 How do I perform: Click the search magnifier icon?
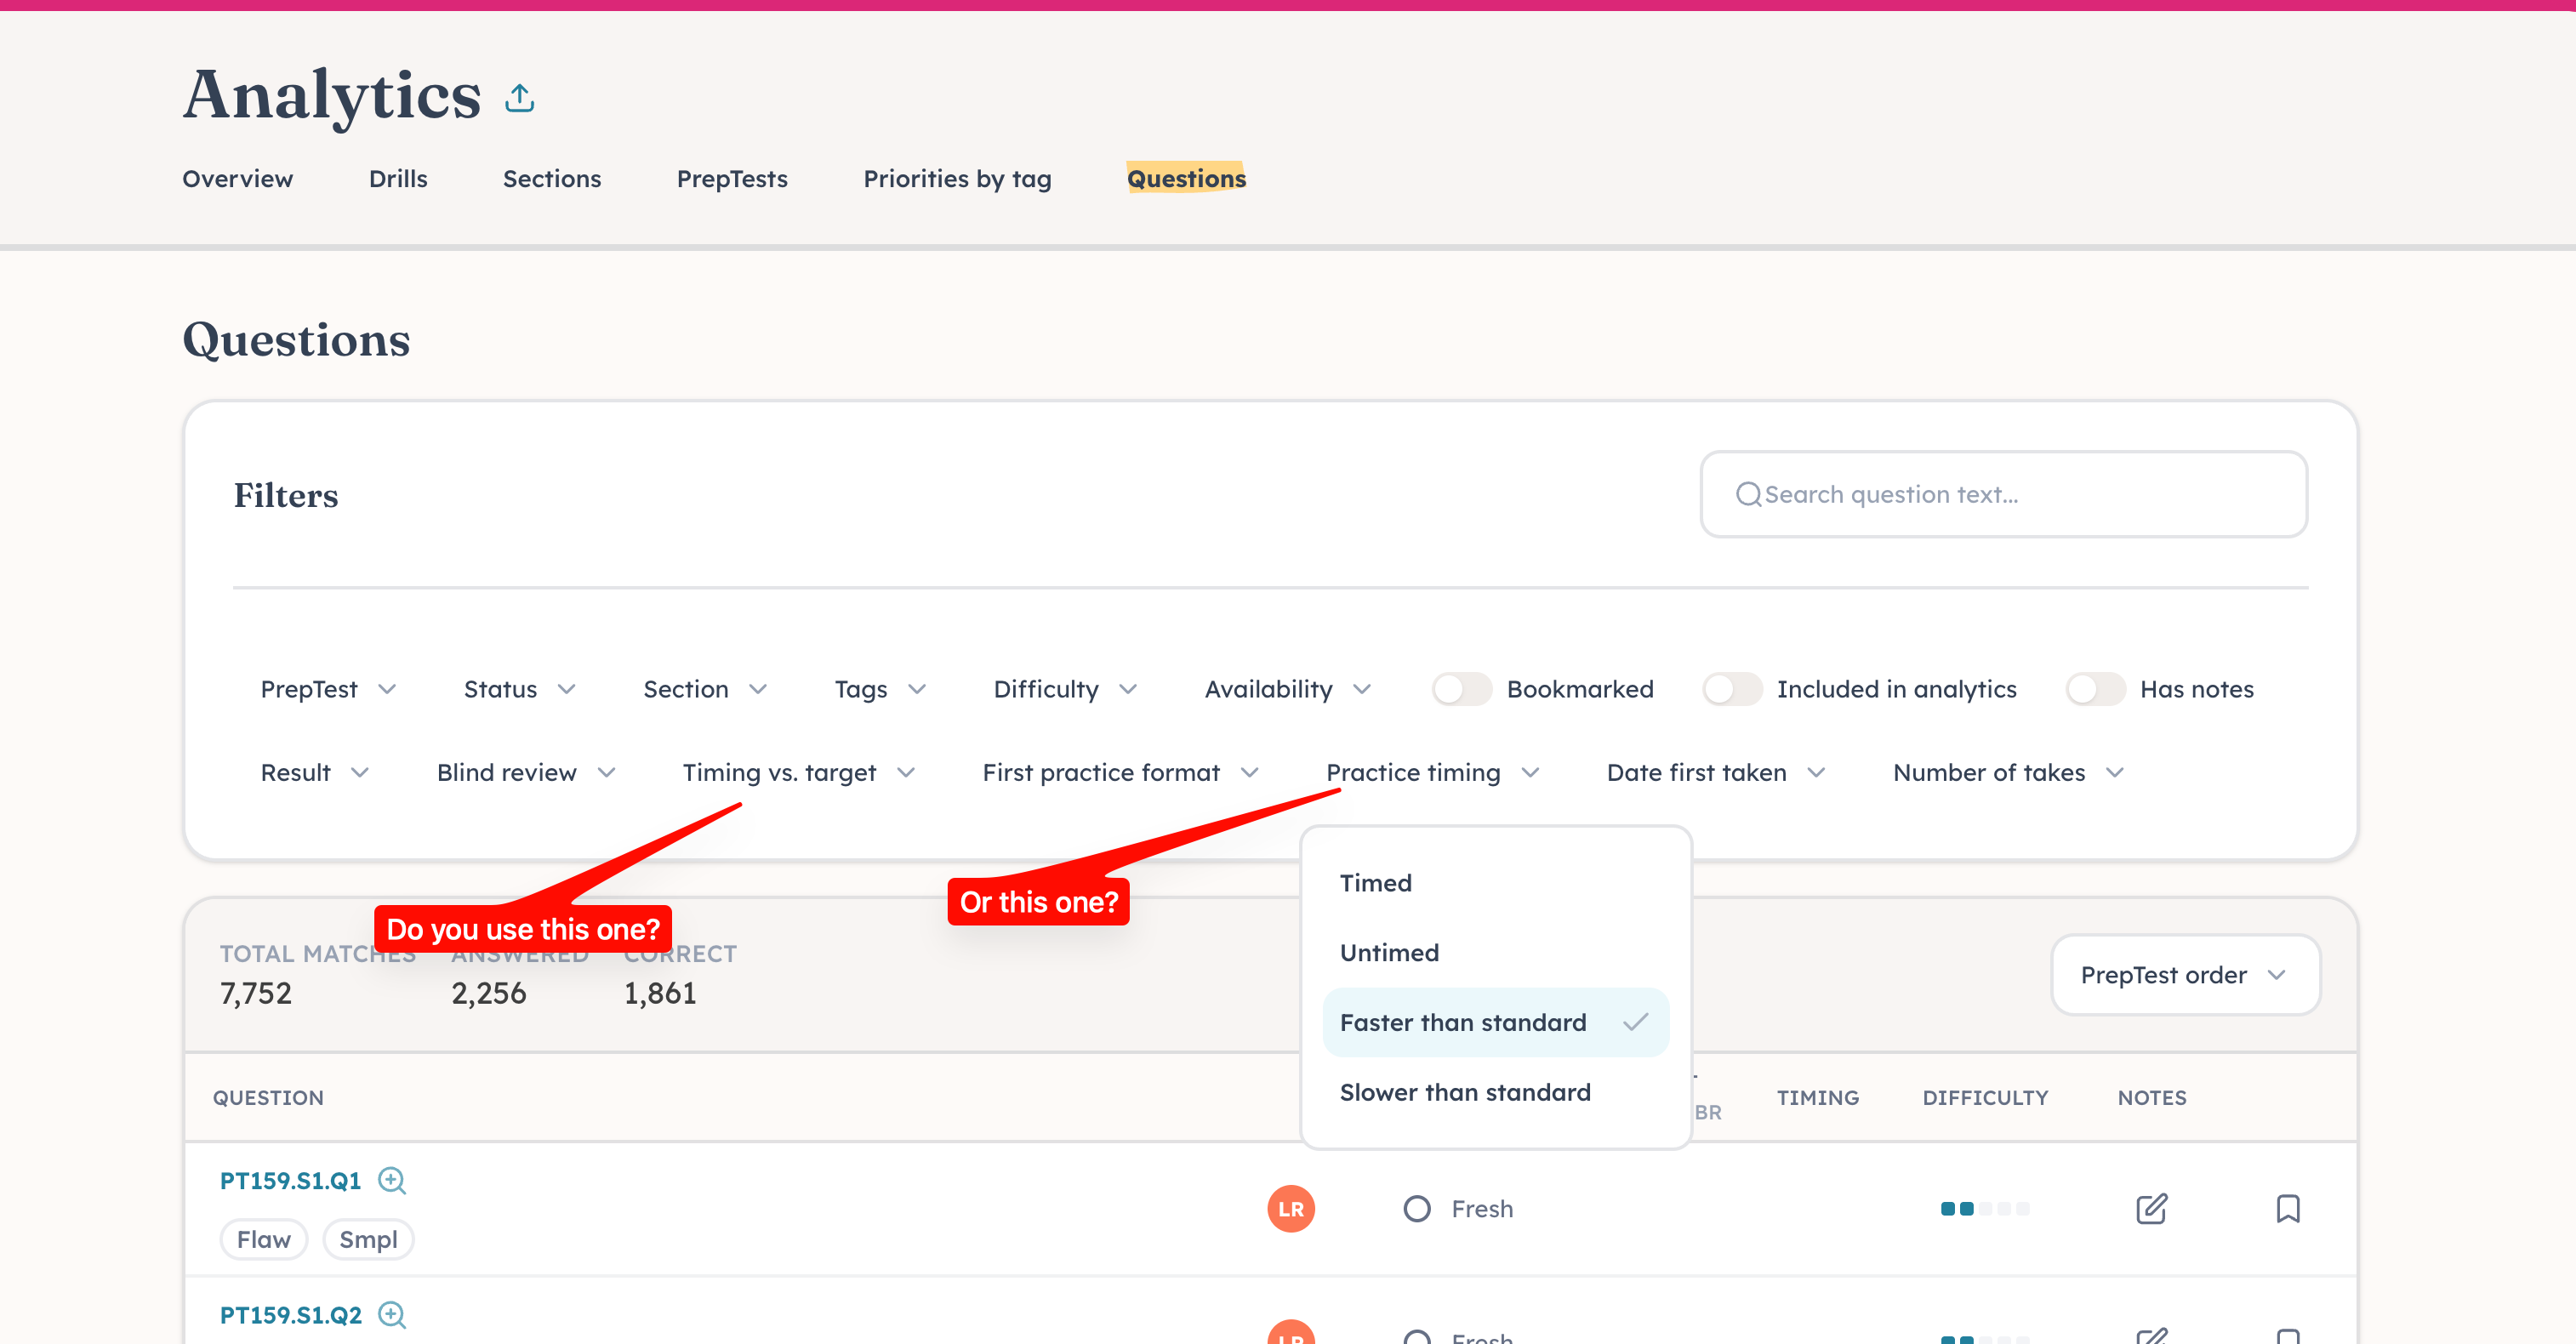pos(1748,494)
